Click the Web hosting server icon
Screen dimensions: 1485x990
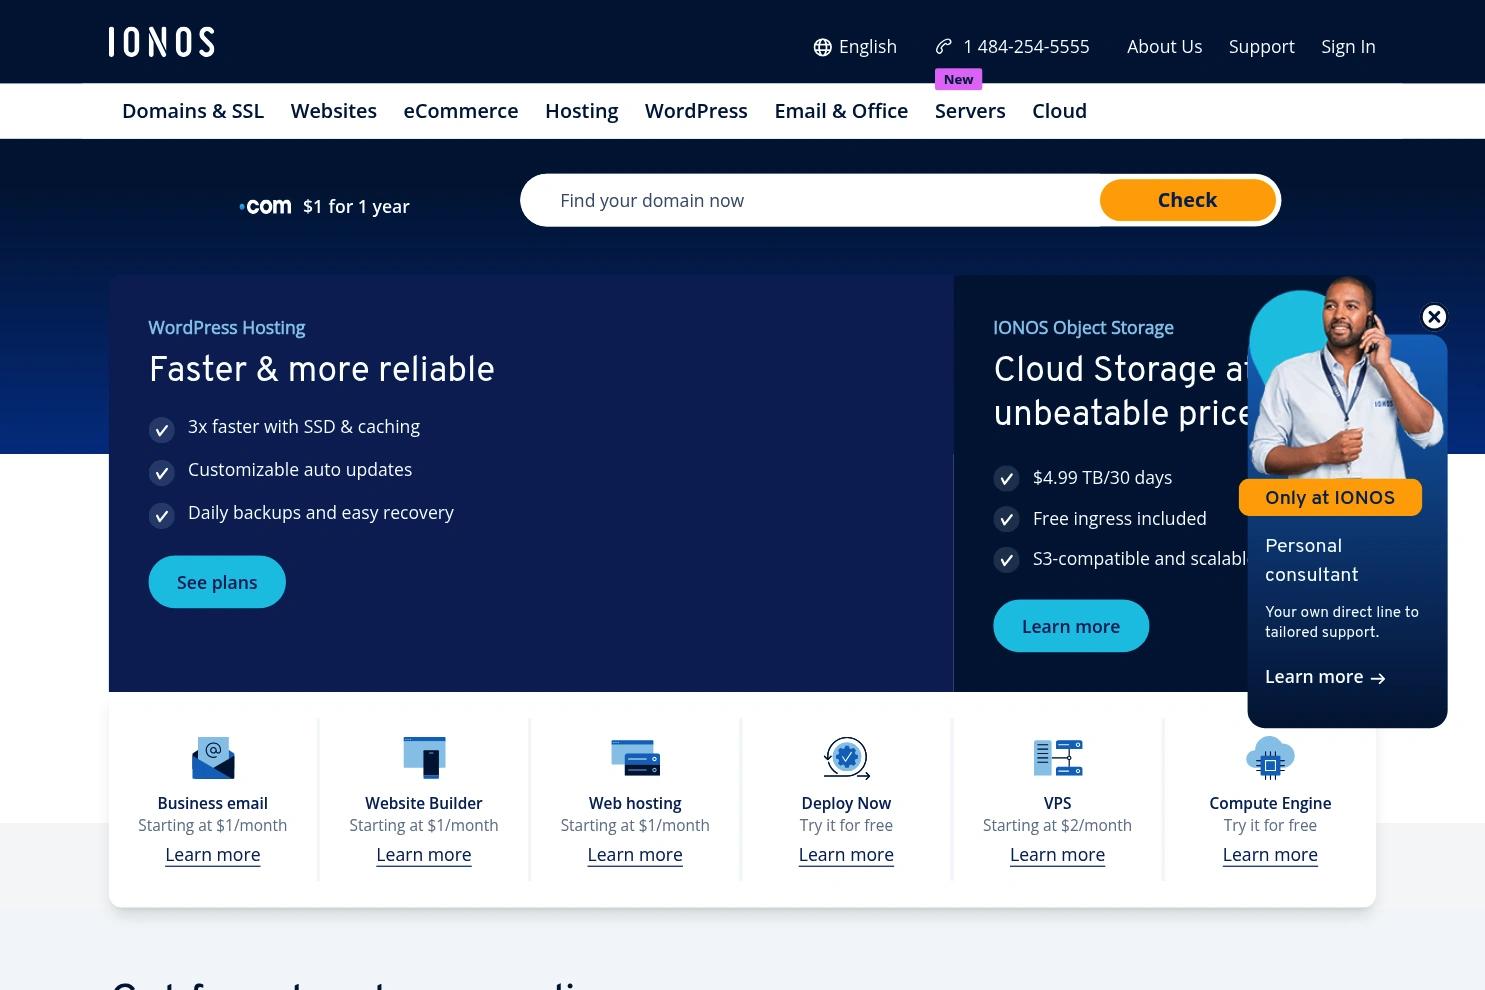pyautogui.click(x=635, y=758)
